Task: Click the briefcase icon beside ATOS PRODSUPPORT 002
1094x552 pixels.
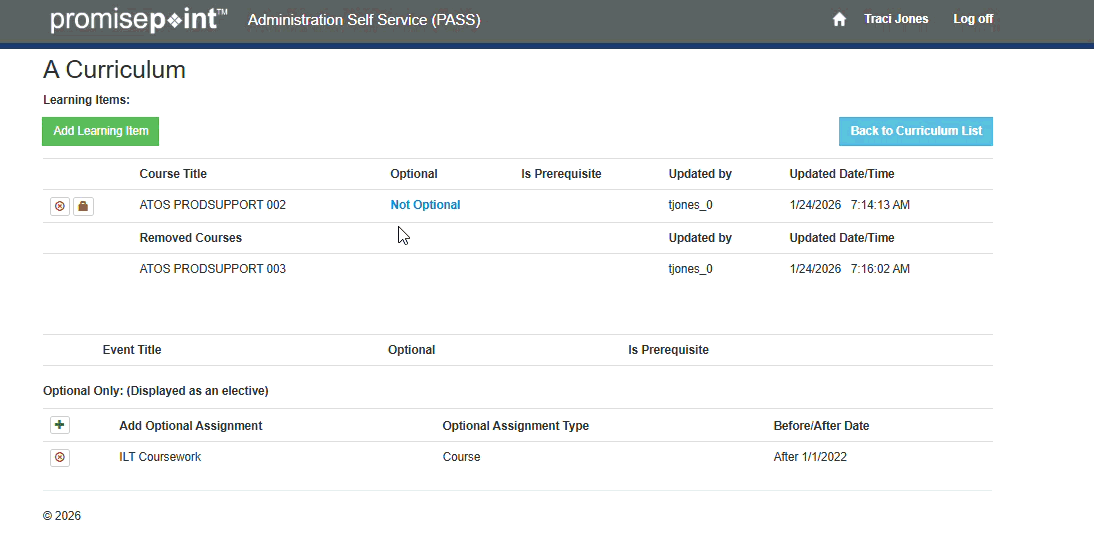Action: click(x=84, y=206)
